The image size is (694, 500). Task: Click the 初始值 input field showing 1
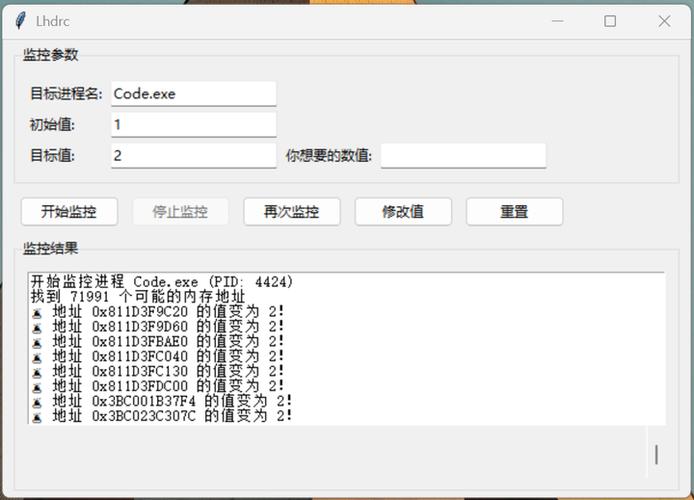click(x=193, y=124)
